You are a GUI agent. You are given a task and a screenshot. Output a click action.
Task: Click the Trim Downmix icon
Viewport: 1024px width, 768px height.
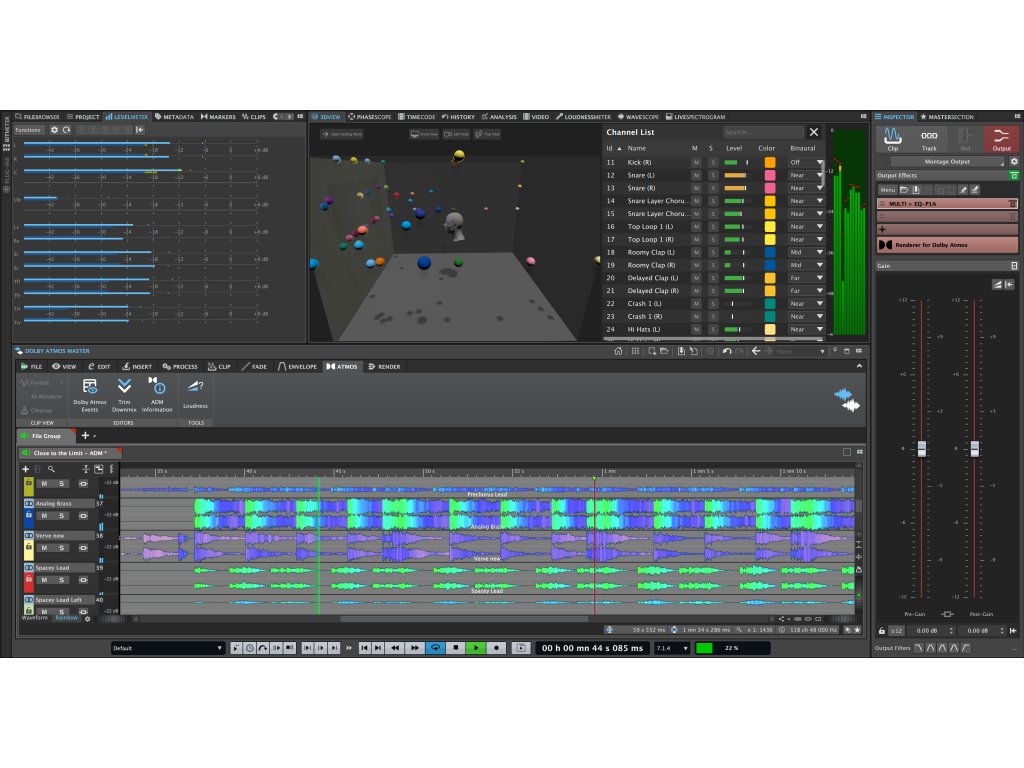(124, 388)
